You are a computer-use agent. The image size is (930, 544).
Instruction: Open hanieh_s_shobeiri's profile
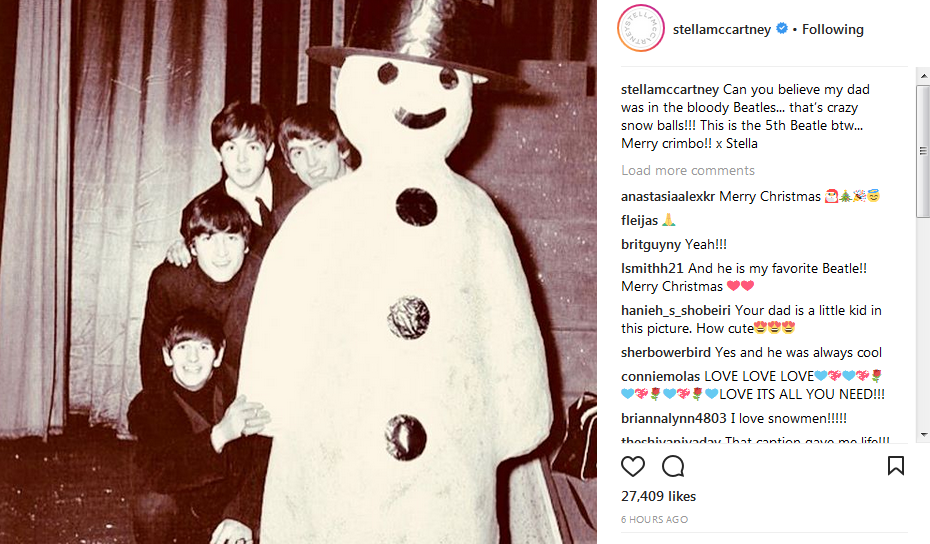[x=676, y=310]
